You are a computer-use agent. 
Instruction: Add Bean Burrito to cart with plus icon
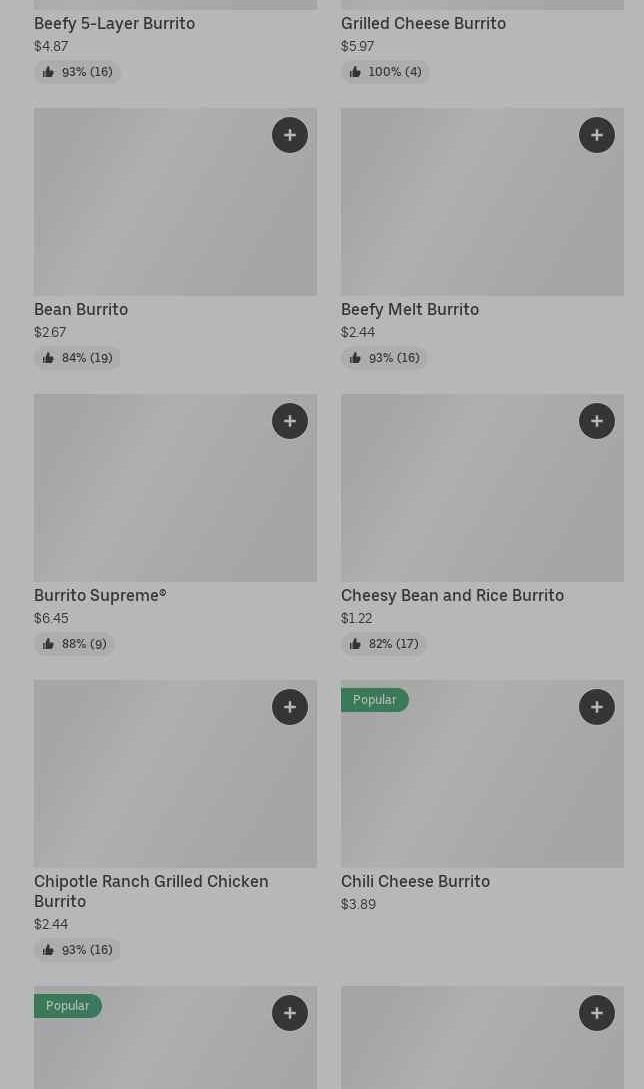290,135
